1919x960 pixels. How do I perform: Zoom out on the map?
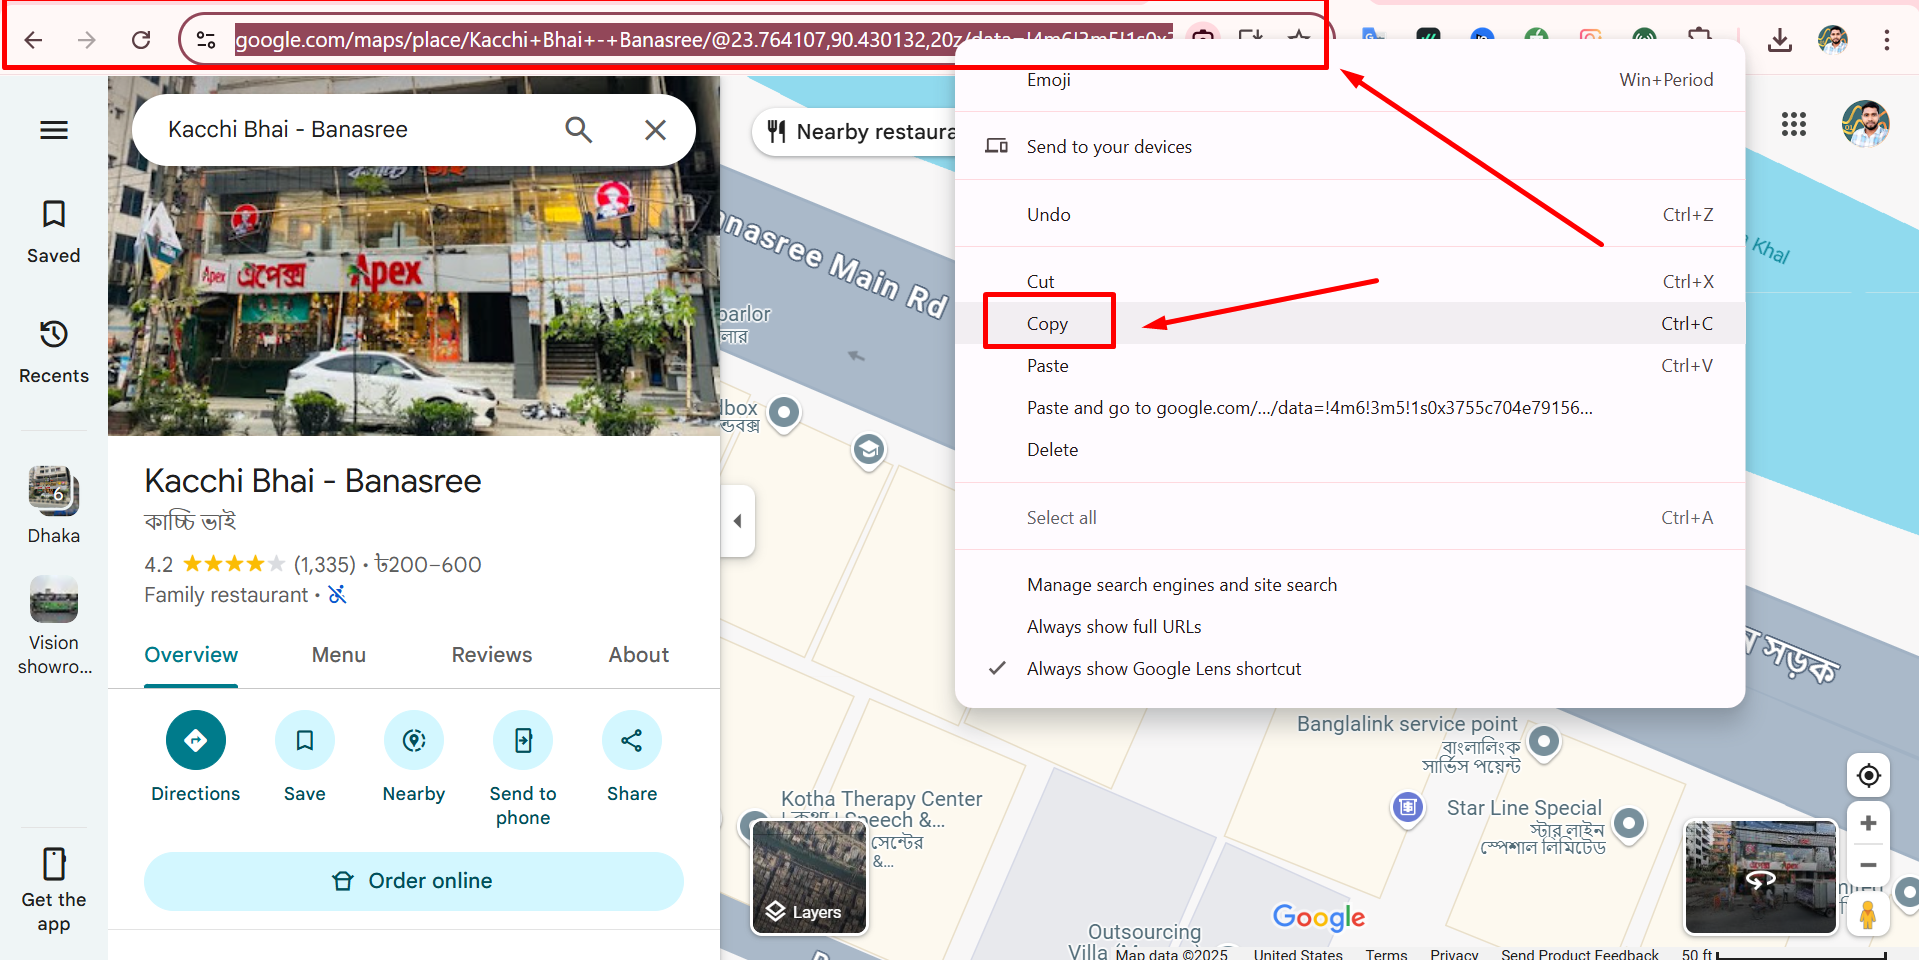point(1868,865)
